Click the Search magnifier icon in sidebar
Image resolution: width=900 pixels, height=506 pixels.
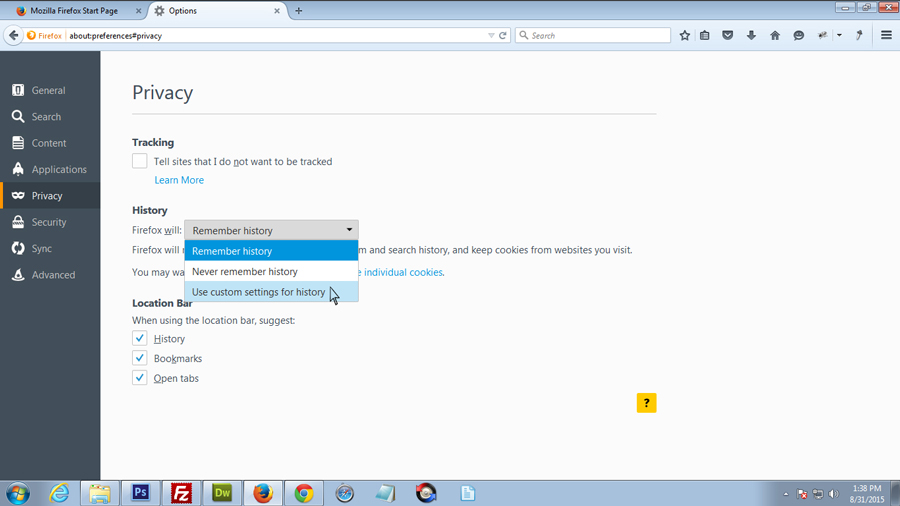pos(18,116)
